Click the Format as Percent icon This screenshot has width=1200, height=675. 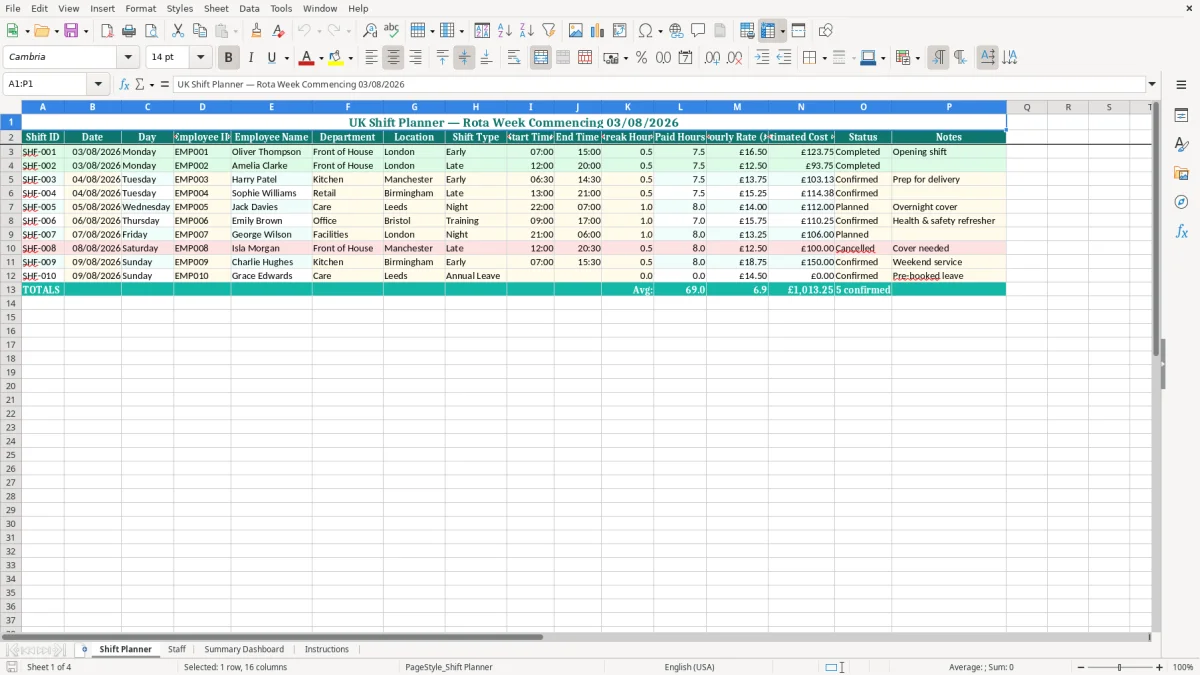tap(642, 58)
